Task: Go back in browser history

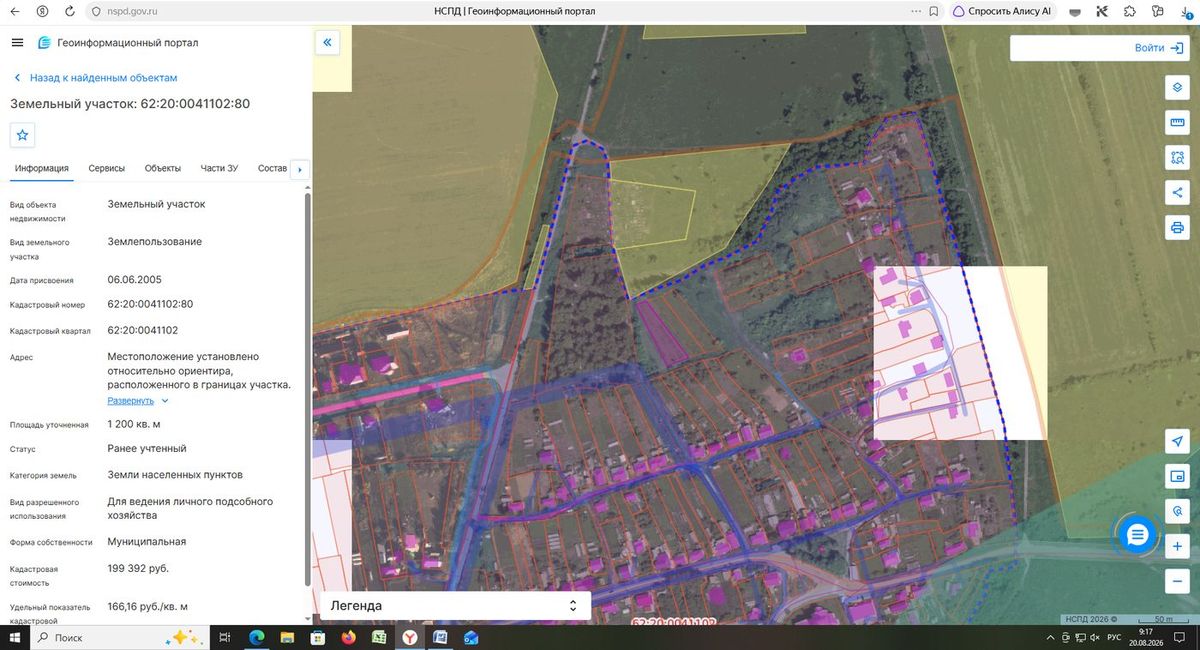Action: [17, 11]
